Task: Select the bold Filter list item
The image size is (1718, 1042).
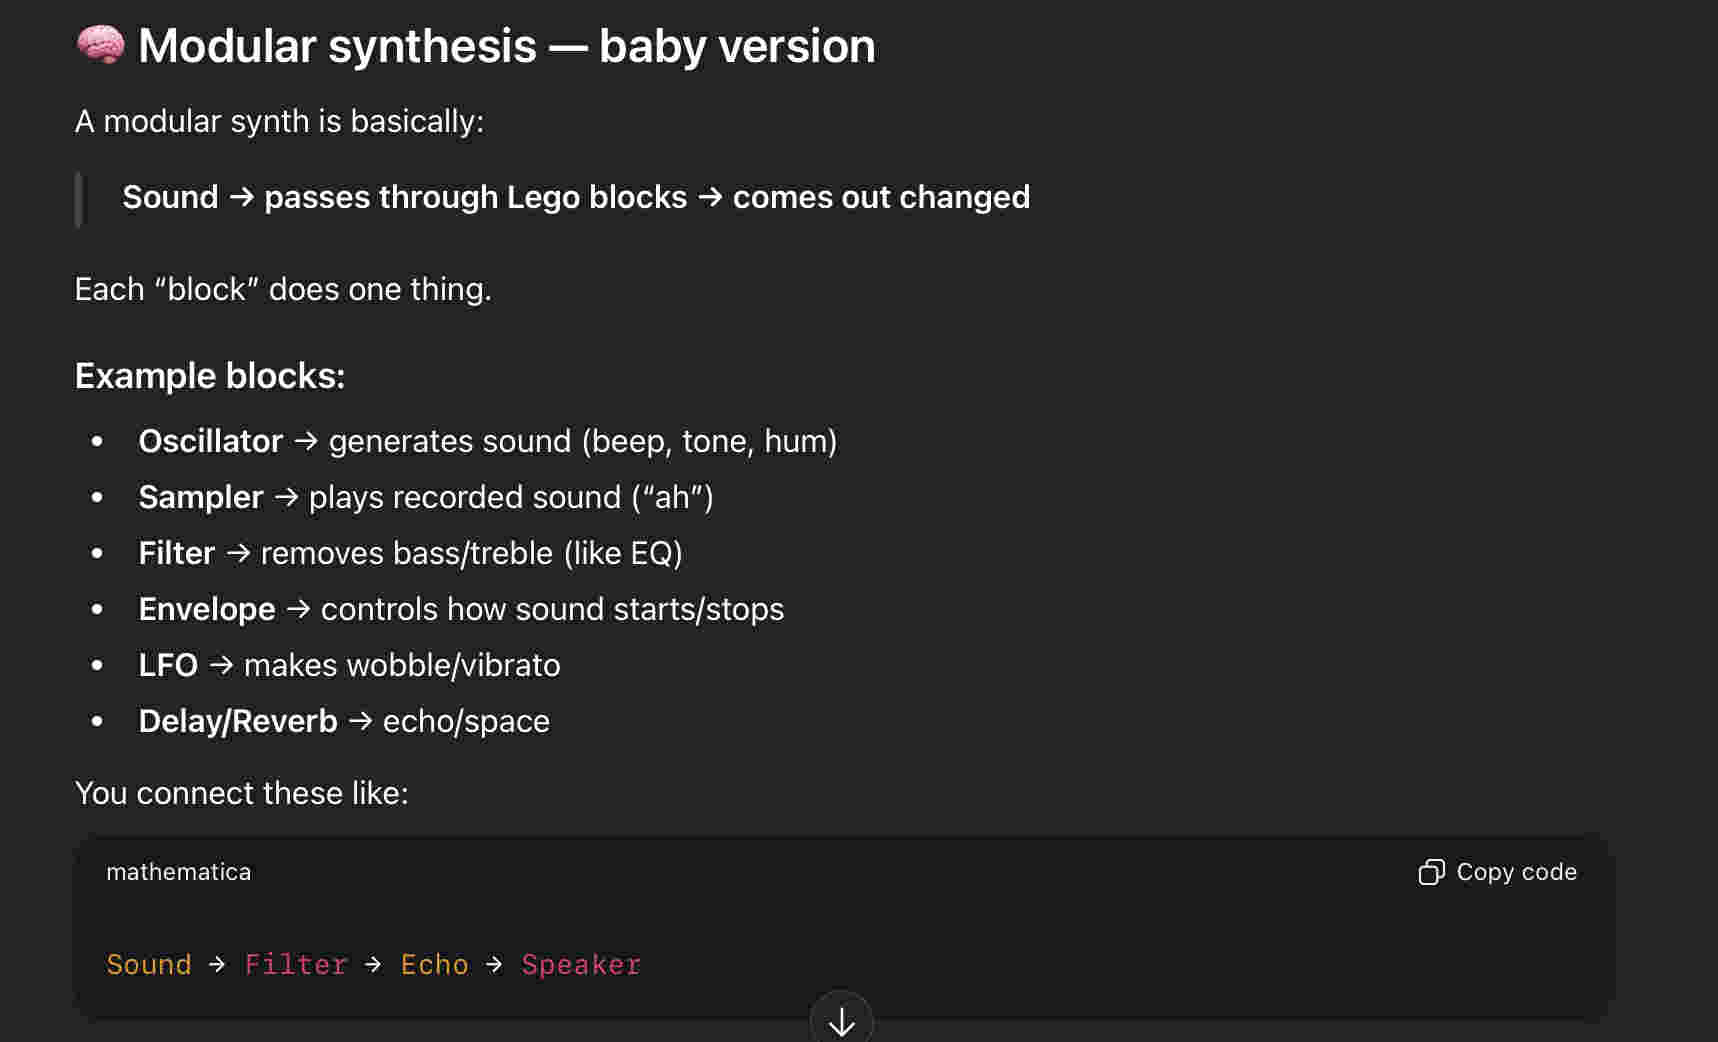Action: (x=176, y=553)
